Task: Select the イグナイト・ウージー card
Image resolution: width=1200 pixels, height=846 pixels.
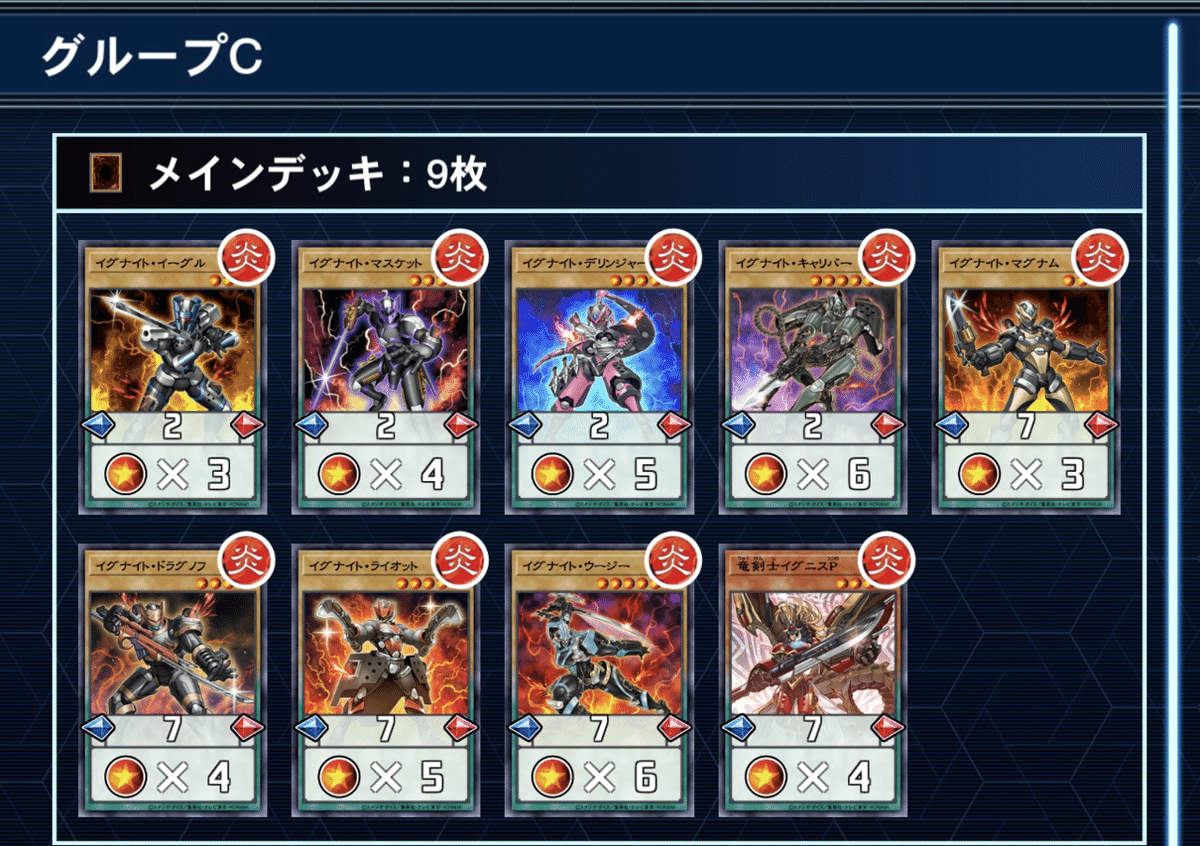Action: pyautogui.click(x=599, y=680)
